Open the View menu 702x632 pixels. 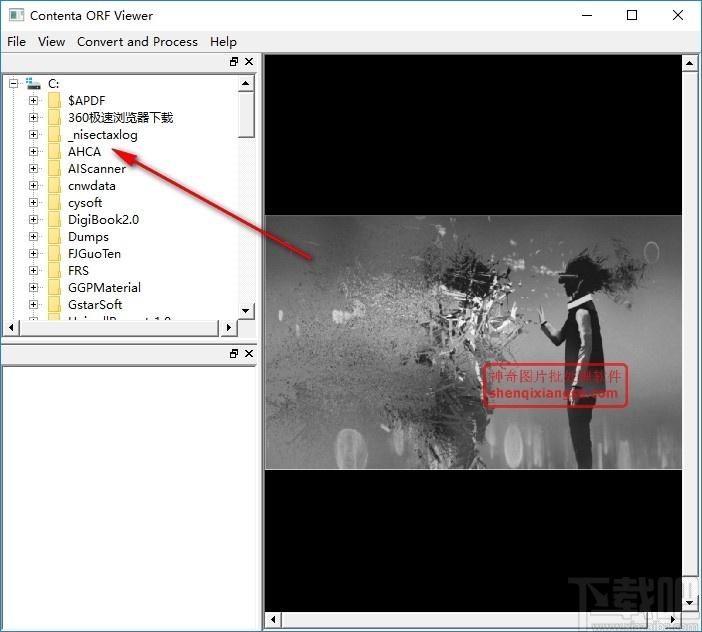click(x=51, y=42)
